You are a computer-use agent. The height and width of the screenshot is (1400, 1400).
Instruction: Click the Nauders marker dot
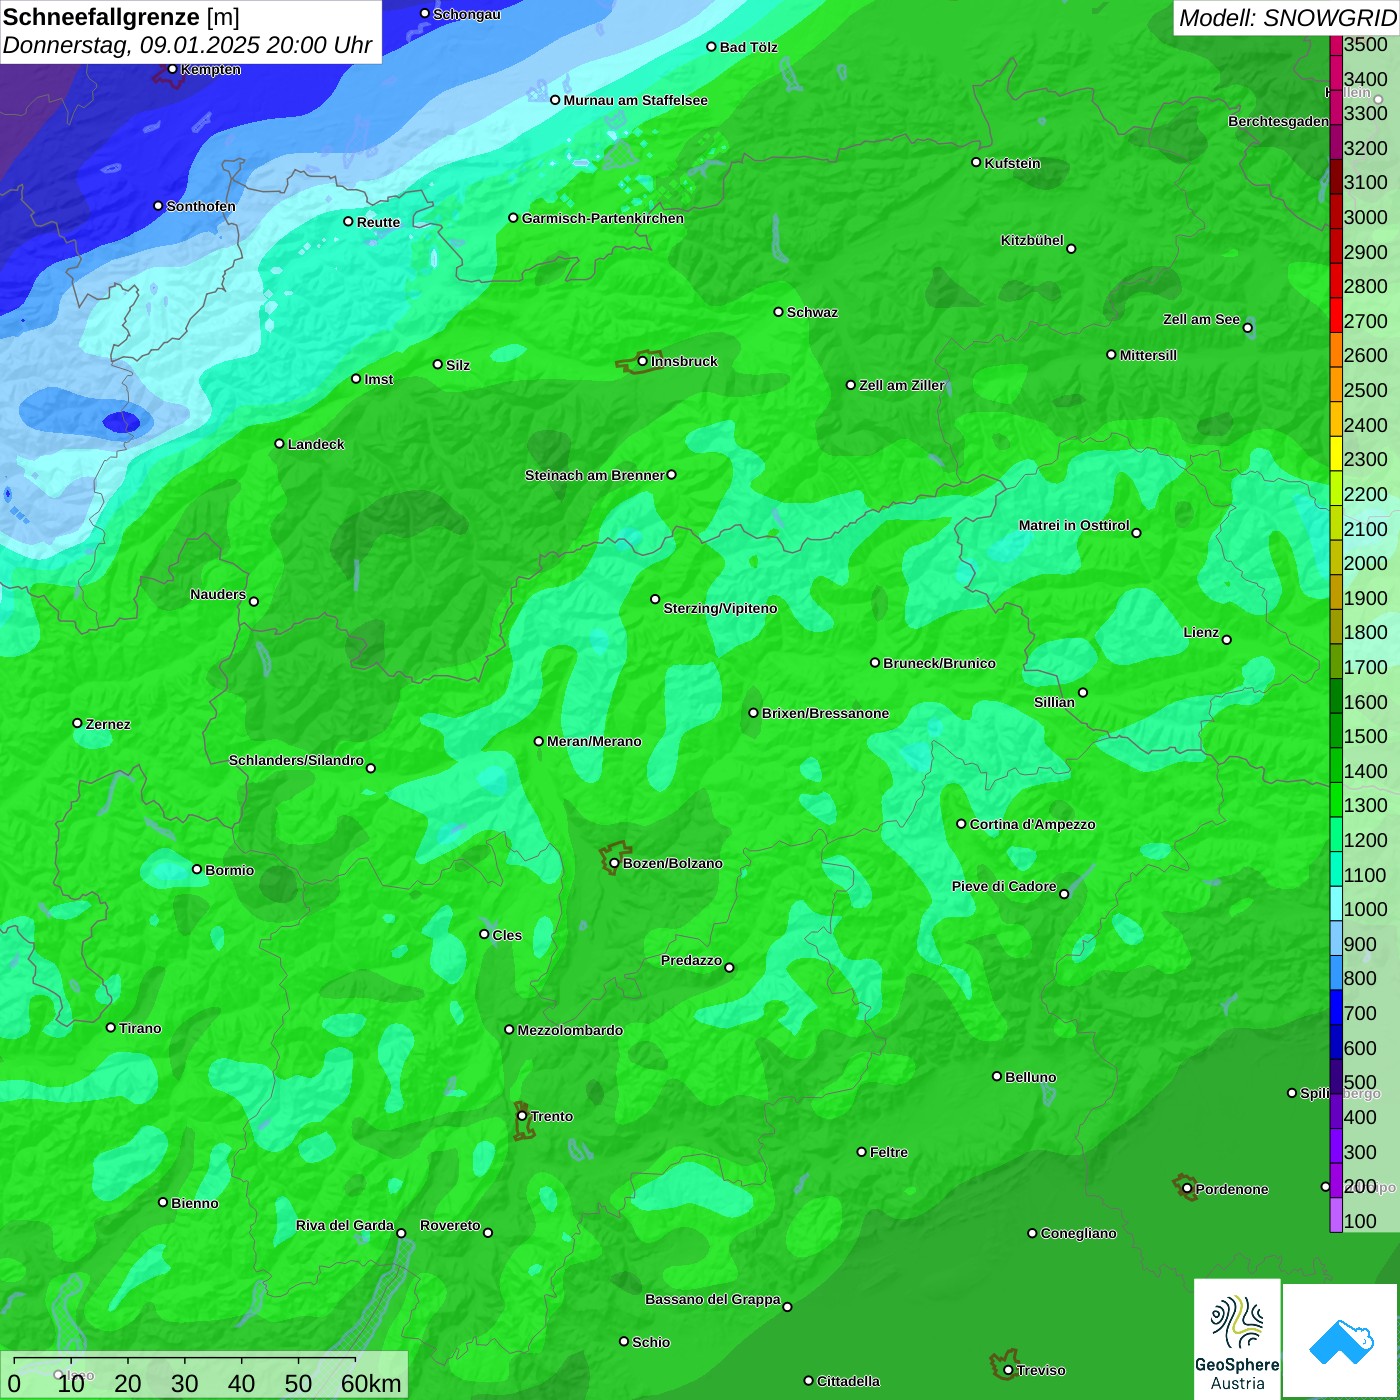point(254,601)
